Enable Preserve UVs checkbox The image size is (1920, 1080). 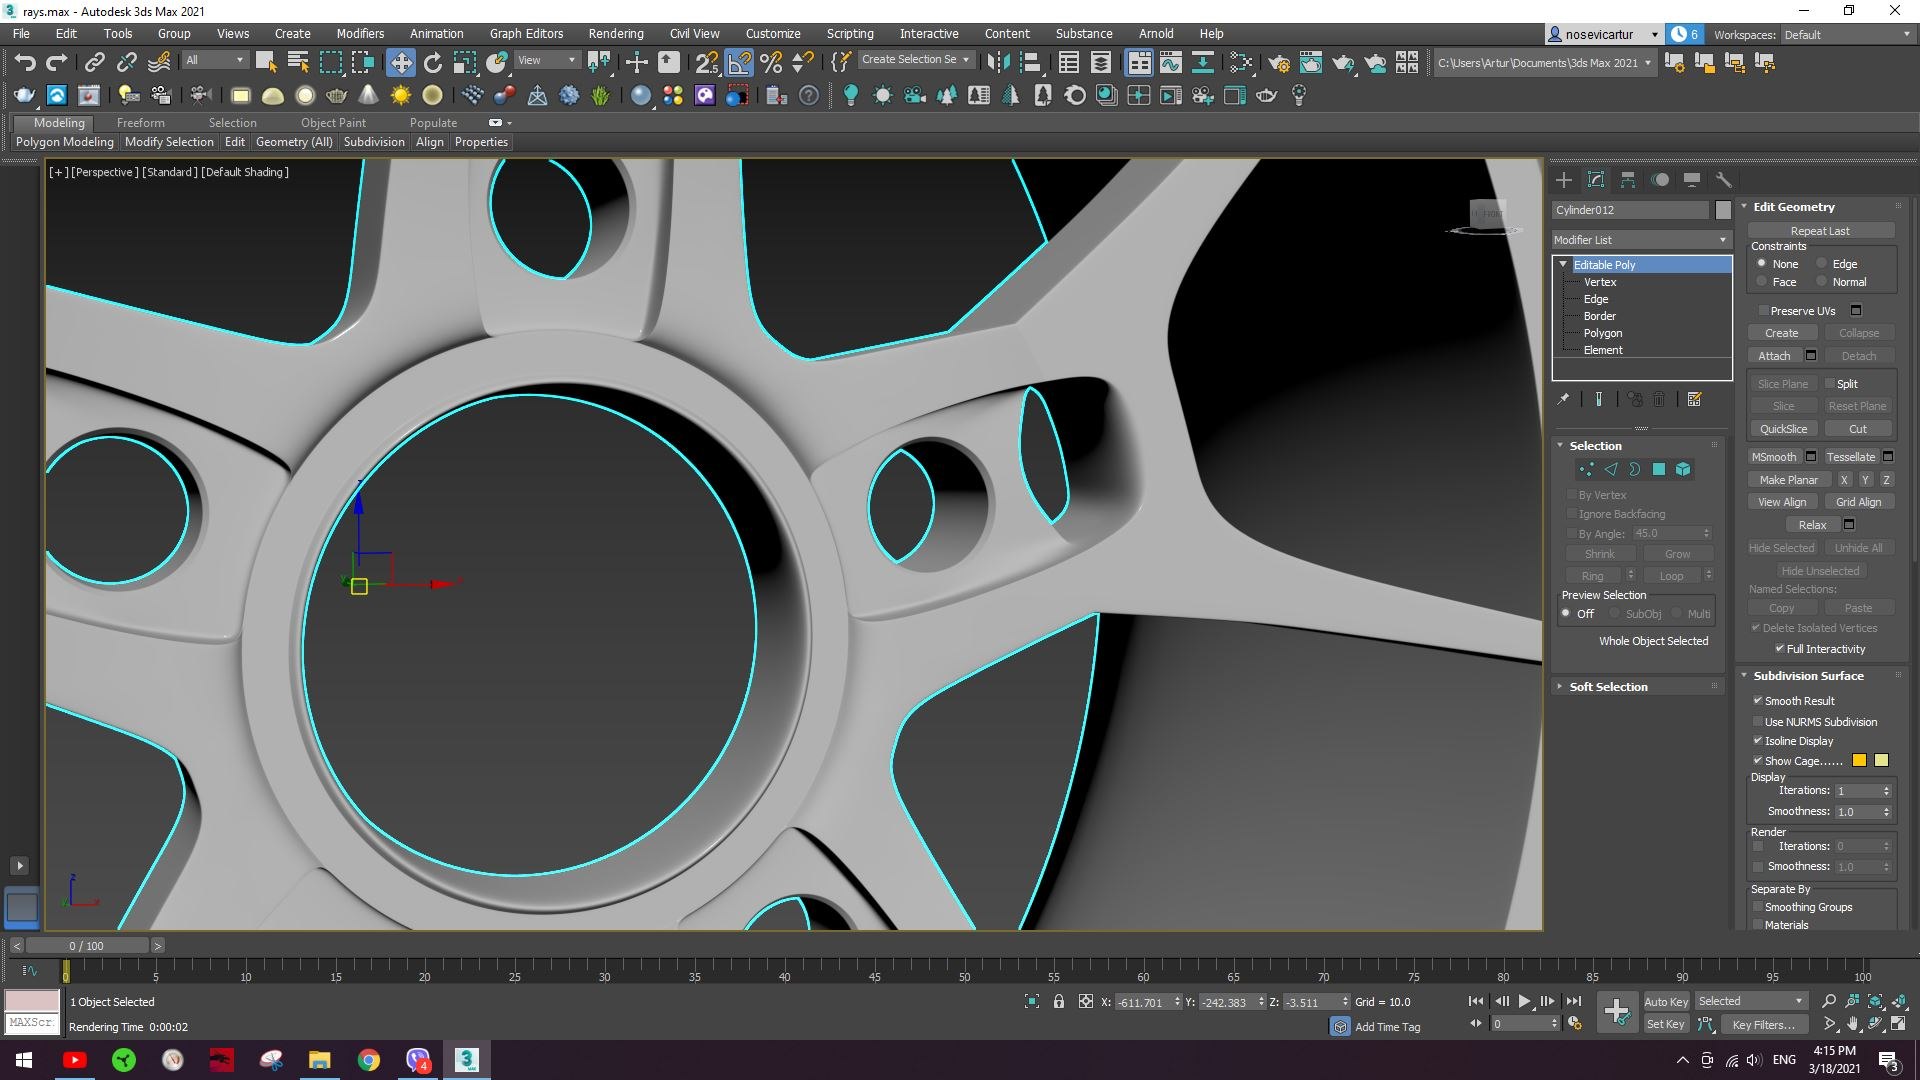pyautogui.click(x=1764, y=311)
